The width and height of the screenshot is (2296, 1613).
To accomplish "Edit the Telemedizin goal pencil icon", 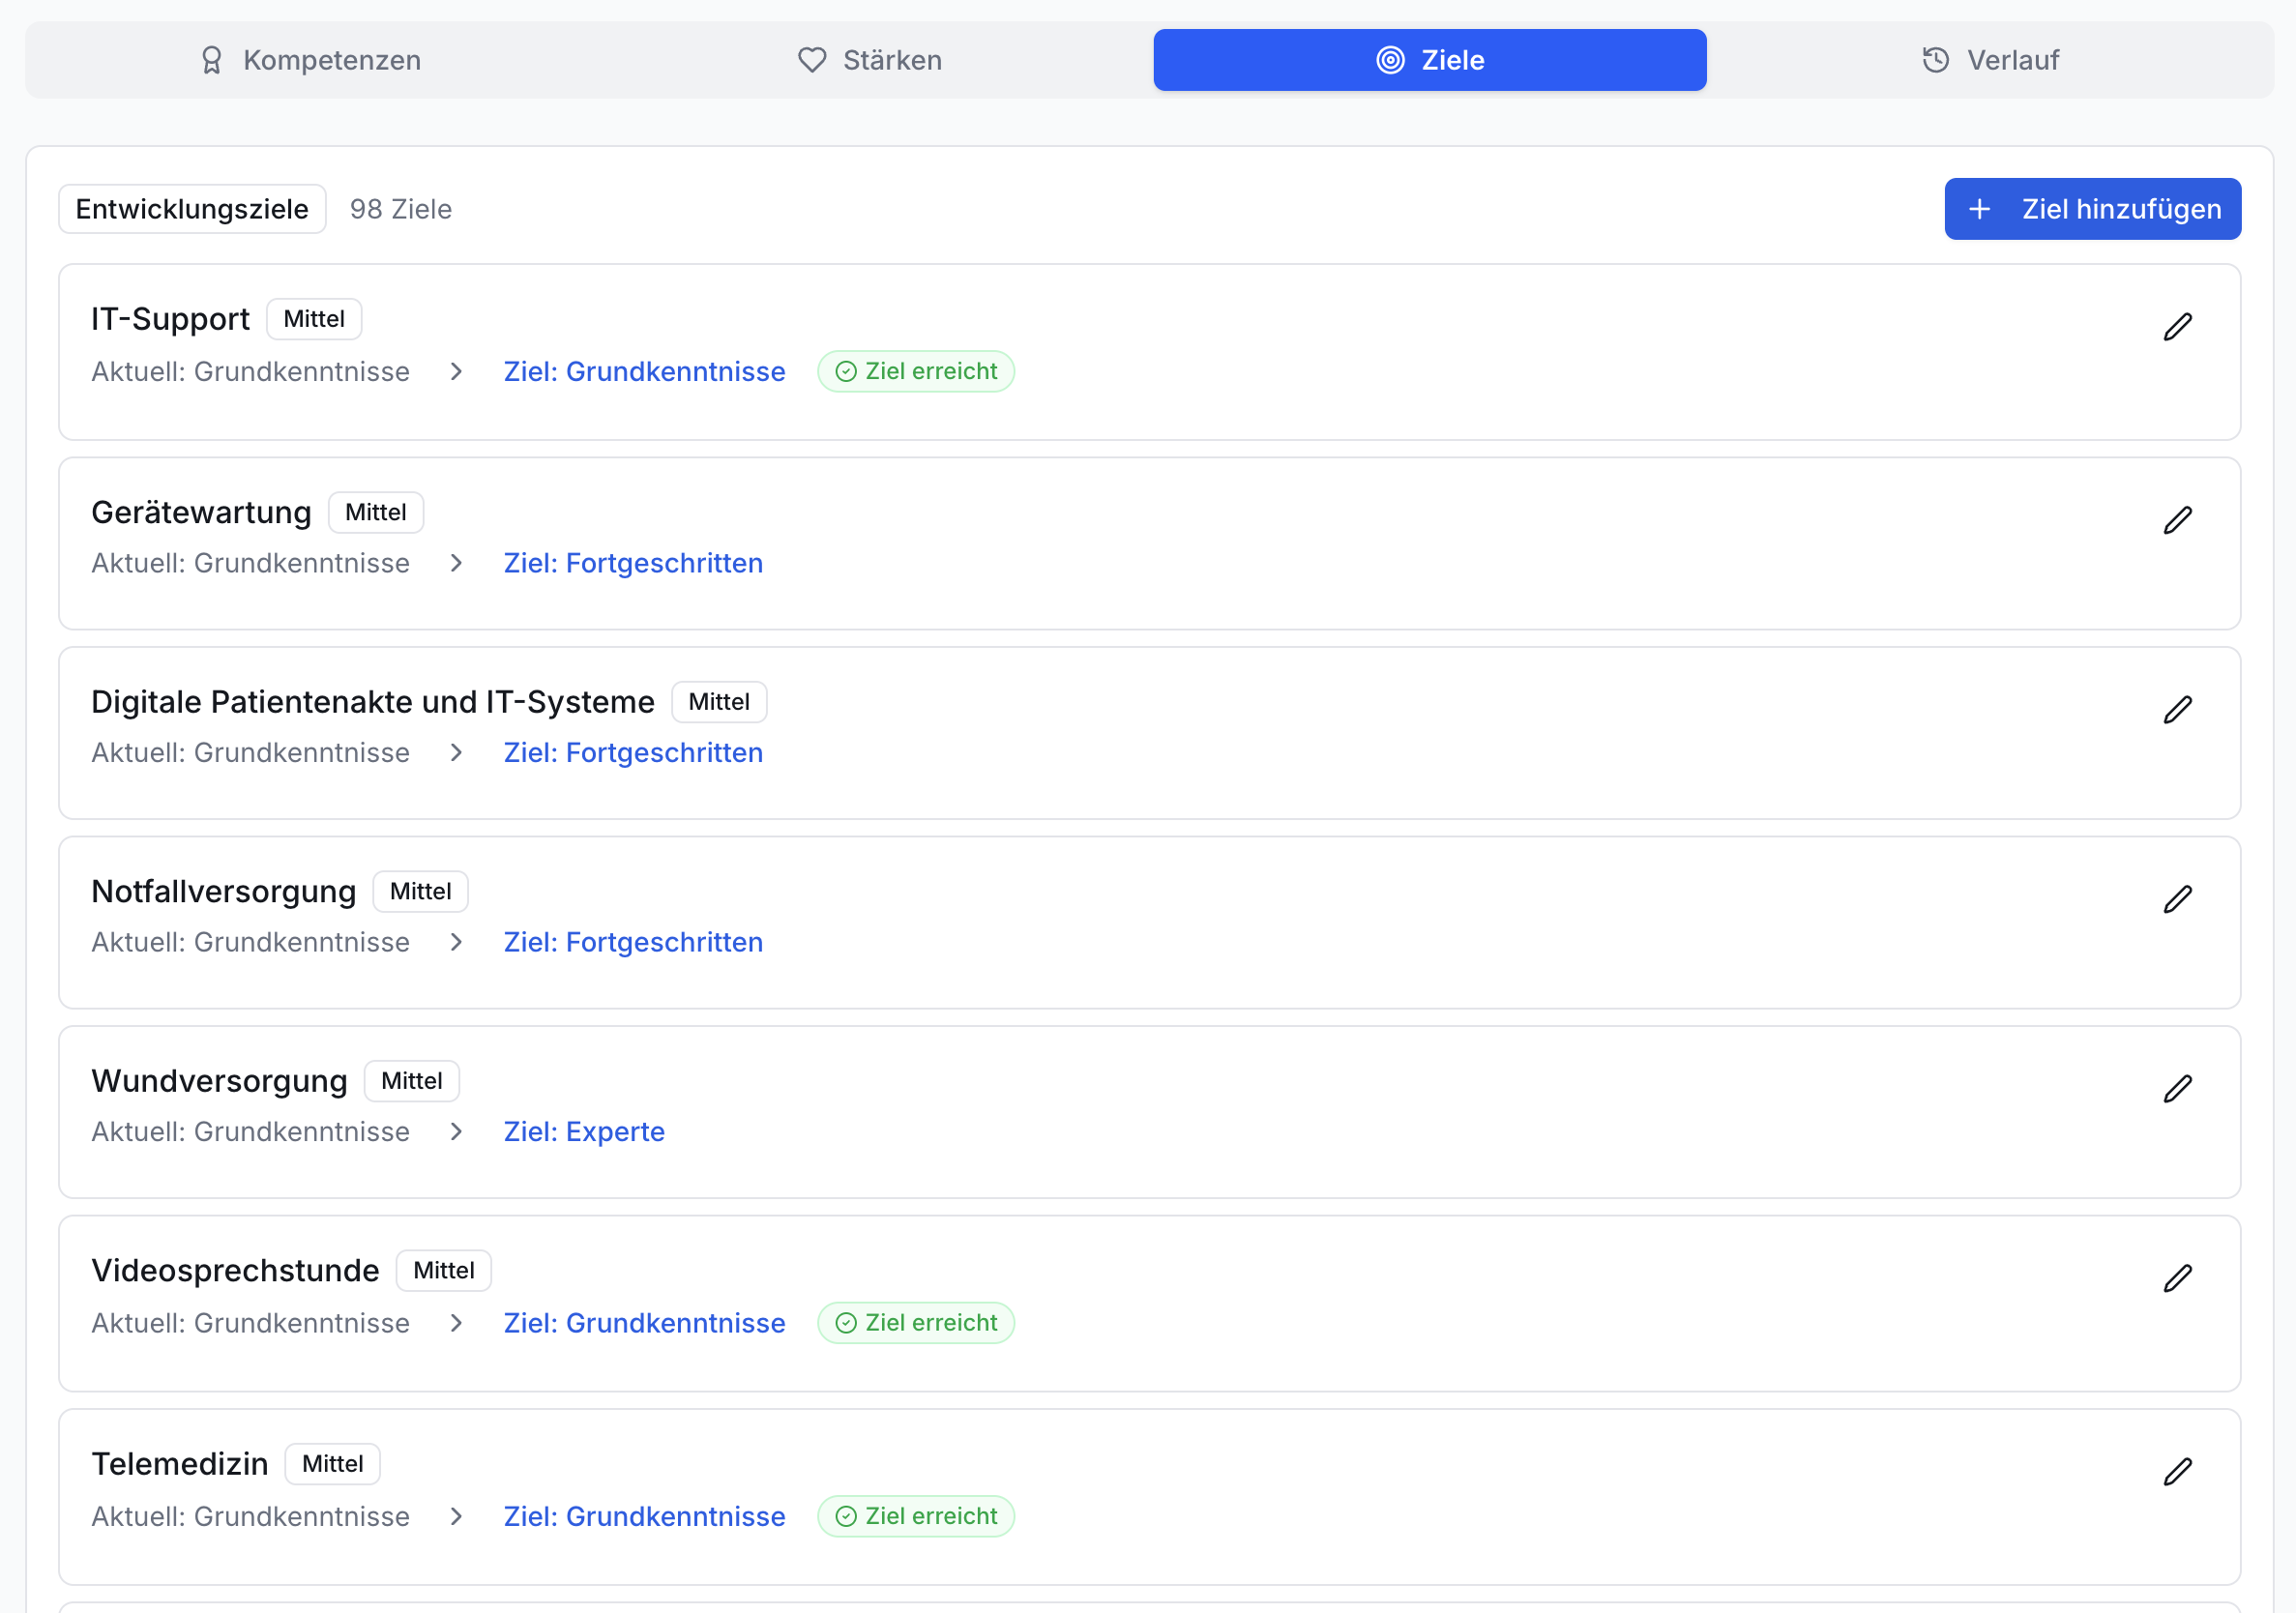I will coord(2177,1472).
